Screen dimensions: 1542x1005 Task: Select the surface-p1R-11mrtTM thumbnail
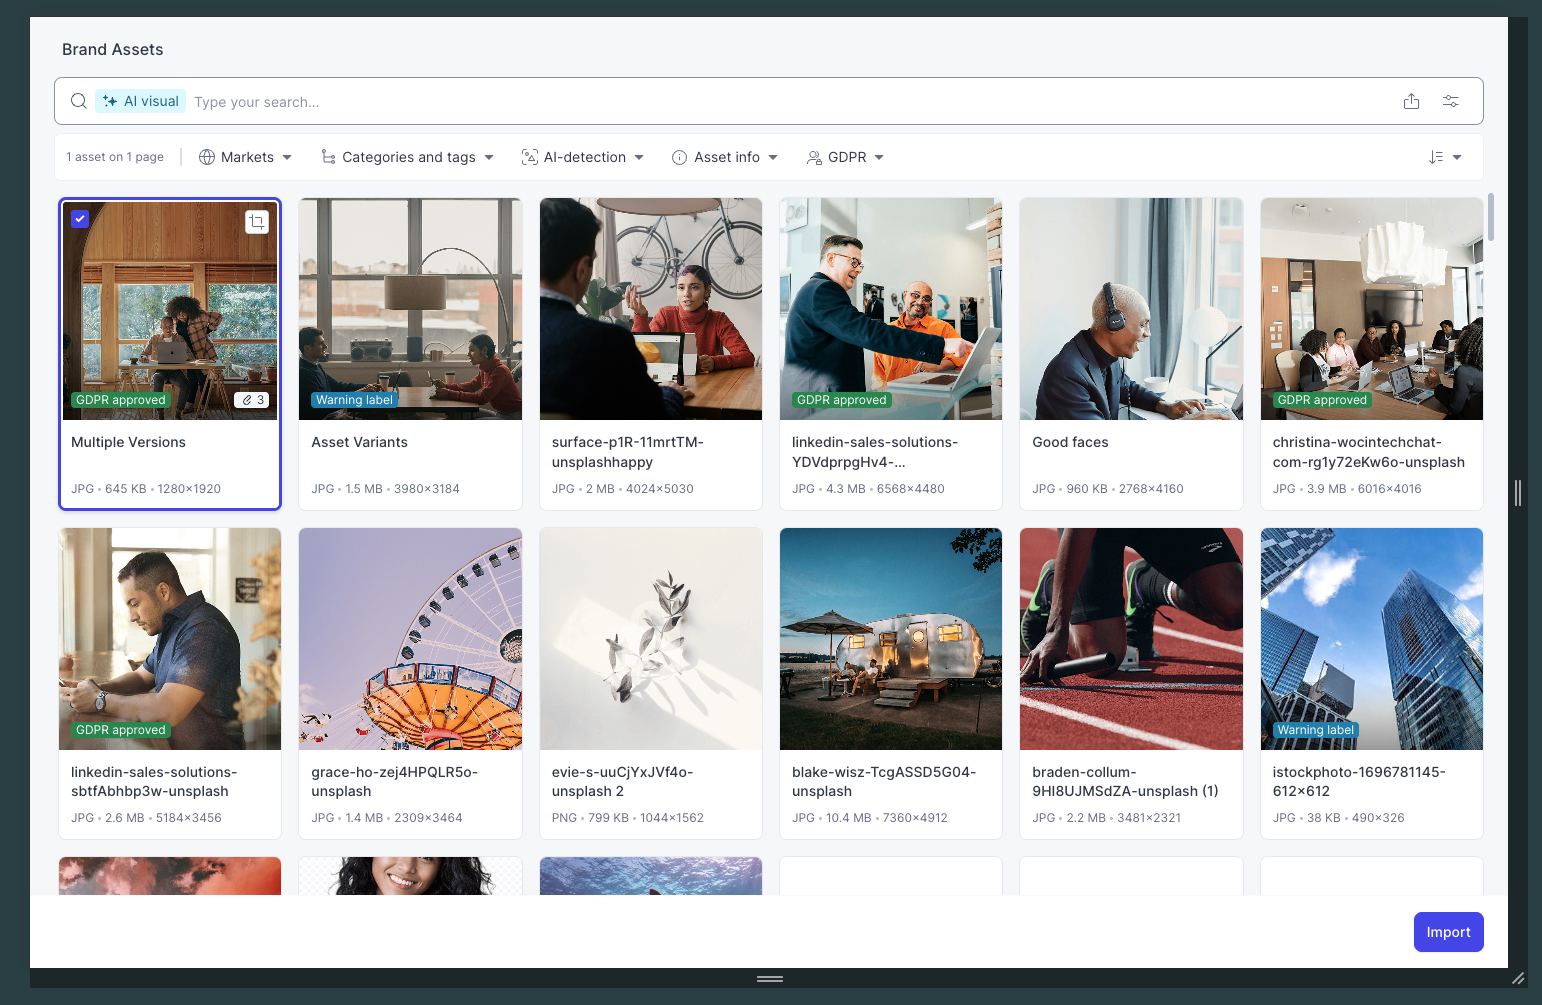pos(651,309)
